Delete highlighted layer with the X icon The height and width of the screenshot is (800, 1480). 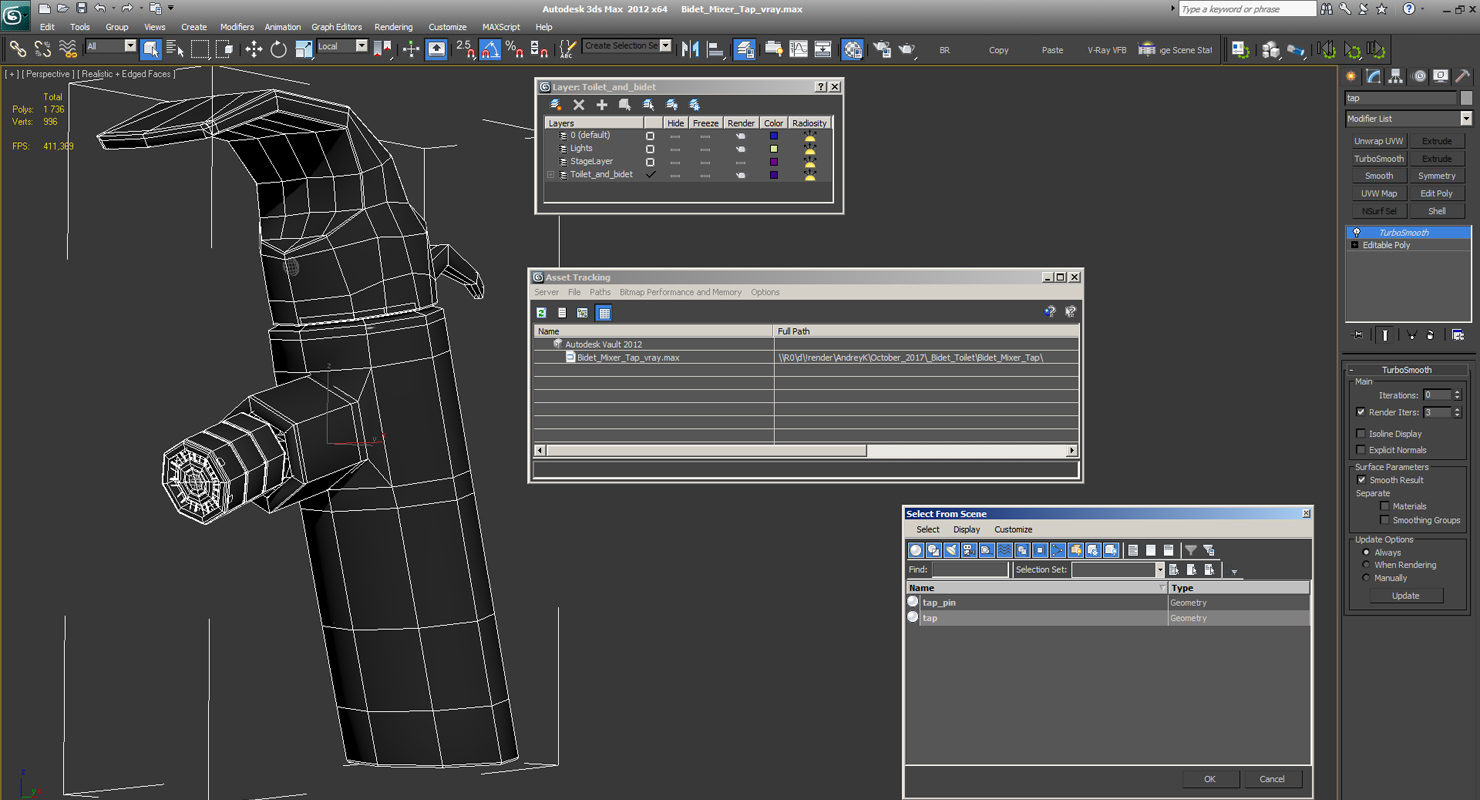578,104
